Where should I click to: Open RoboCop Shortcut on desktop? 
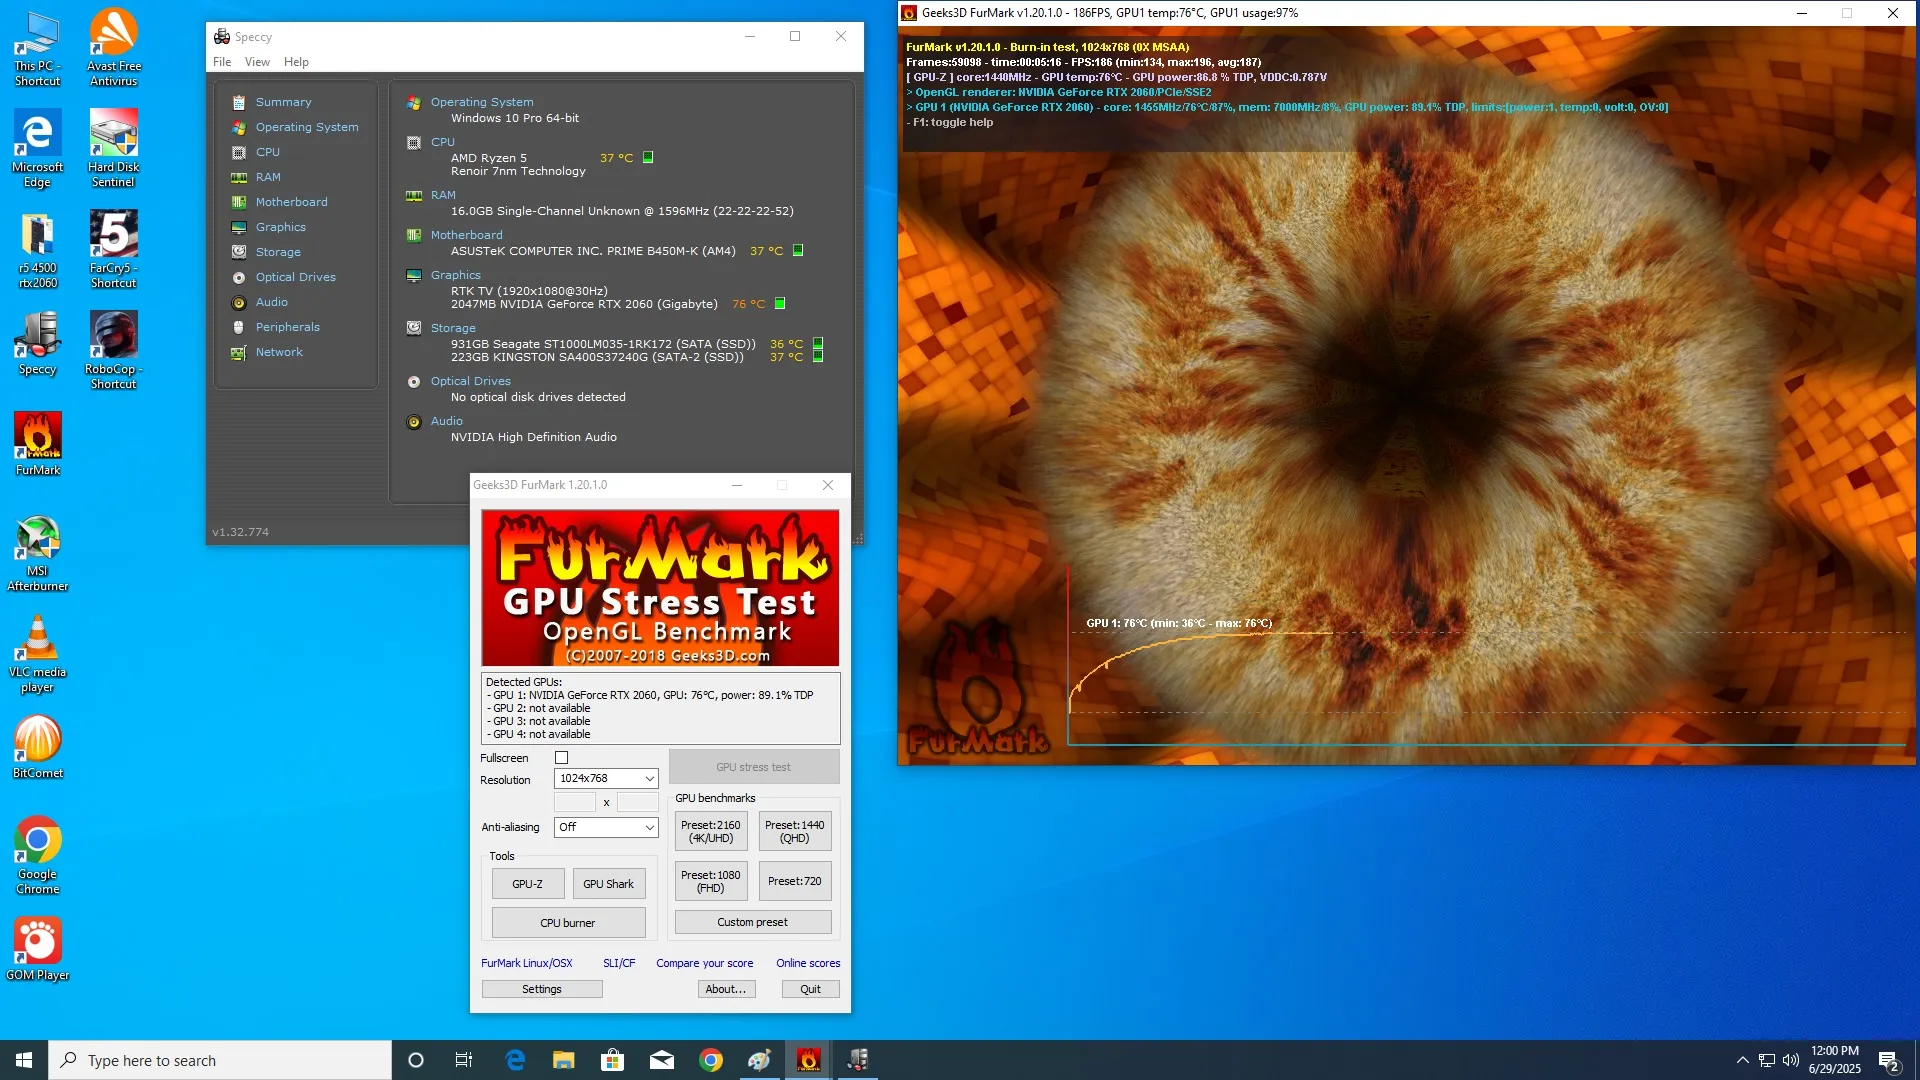(x=113, y=351)
